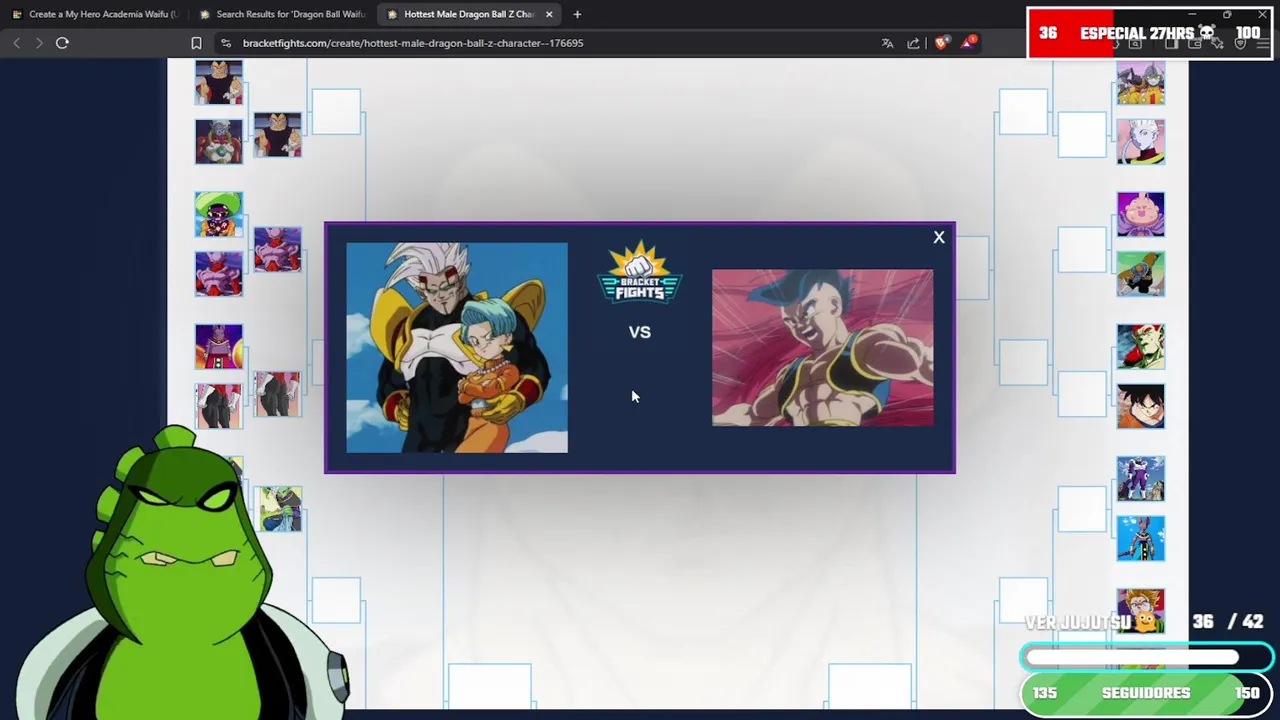Open Brave Rewards triangle icon
The width and height of the screenshot is (1280, 720).
968,43
